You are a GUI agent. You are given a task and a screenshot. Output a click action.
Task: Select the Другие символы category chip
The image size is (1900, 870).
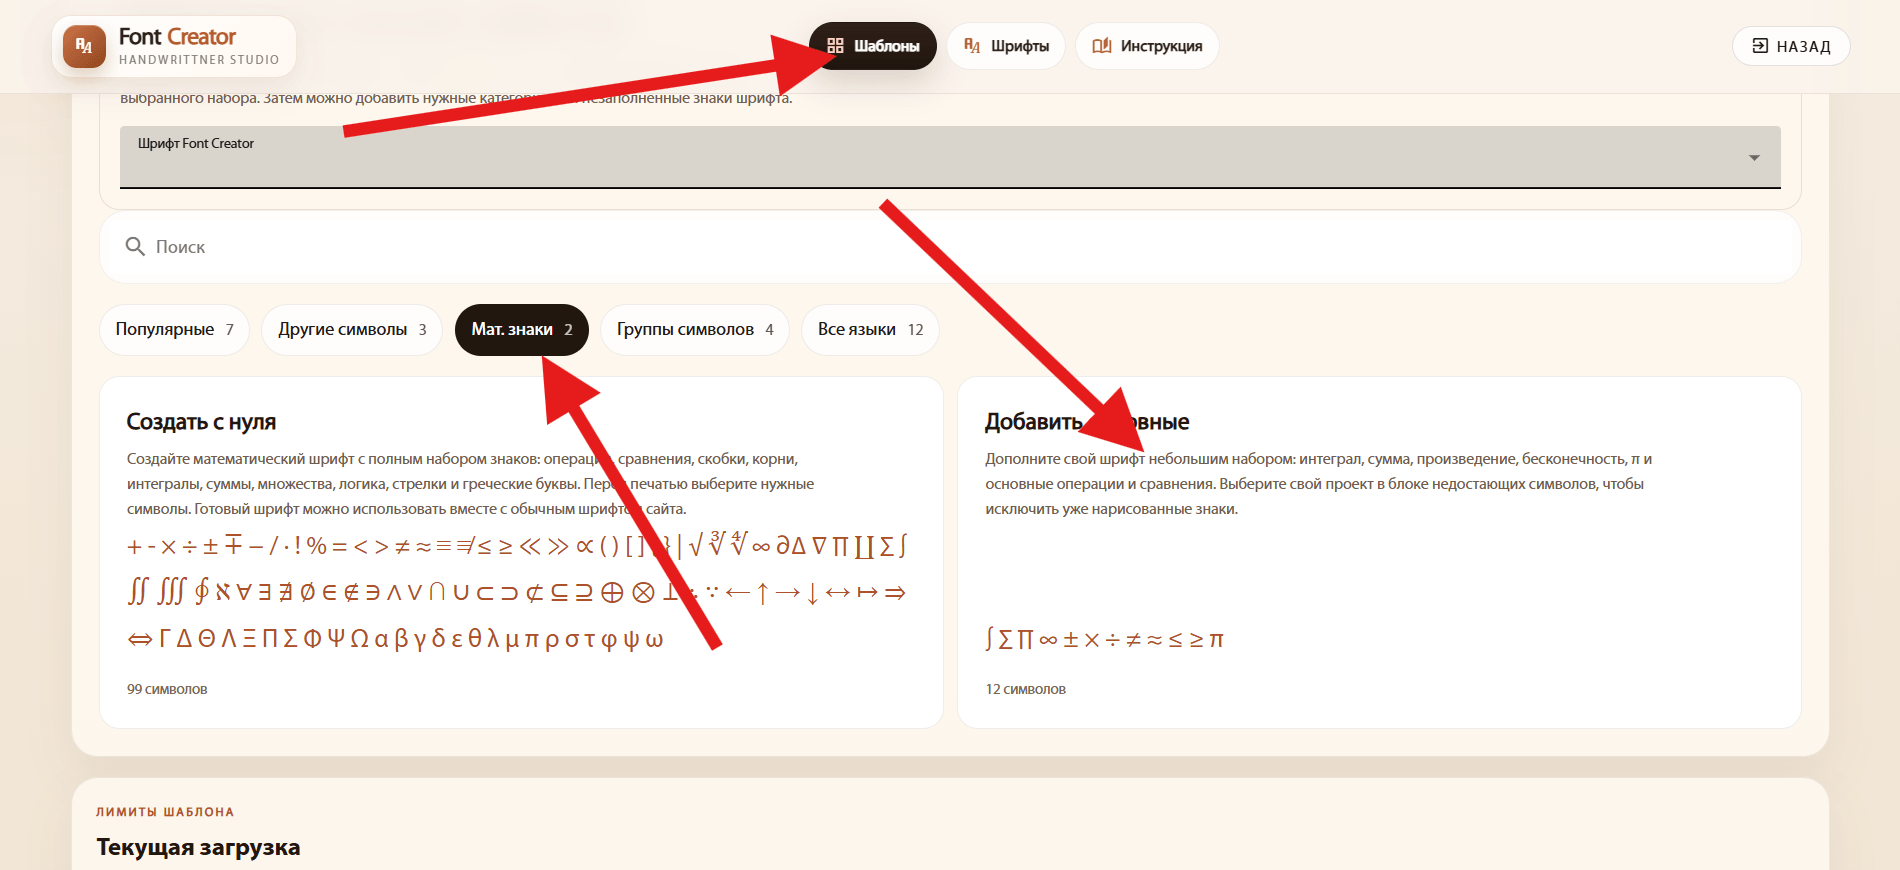(x=352, y=330)
